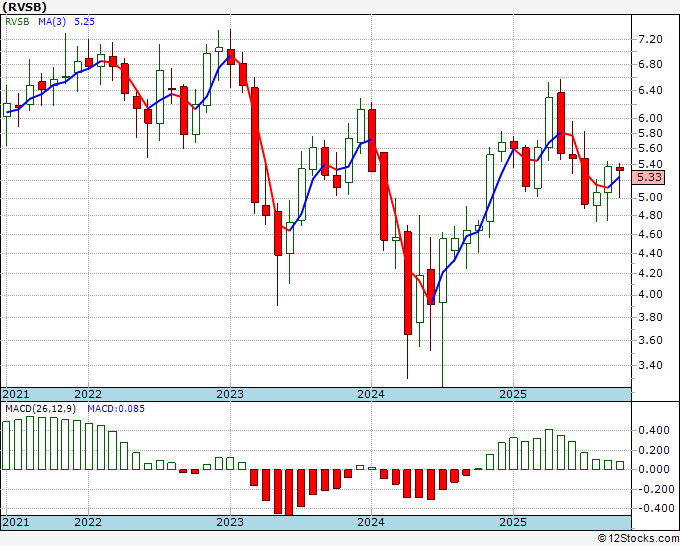Screen dimensions: 680x546
Task: Click 2022 on the price chart timeline
Action: [88, 394]
